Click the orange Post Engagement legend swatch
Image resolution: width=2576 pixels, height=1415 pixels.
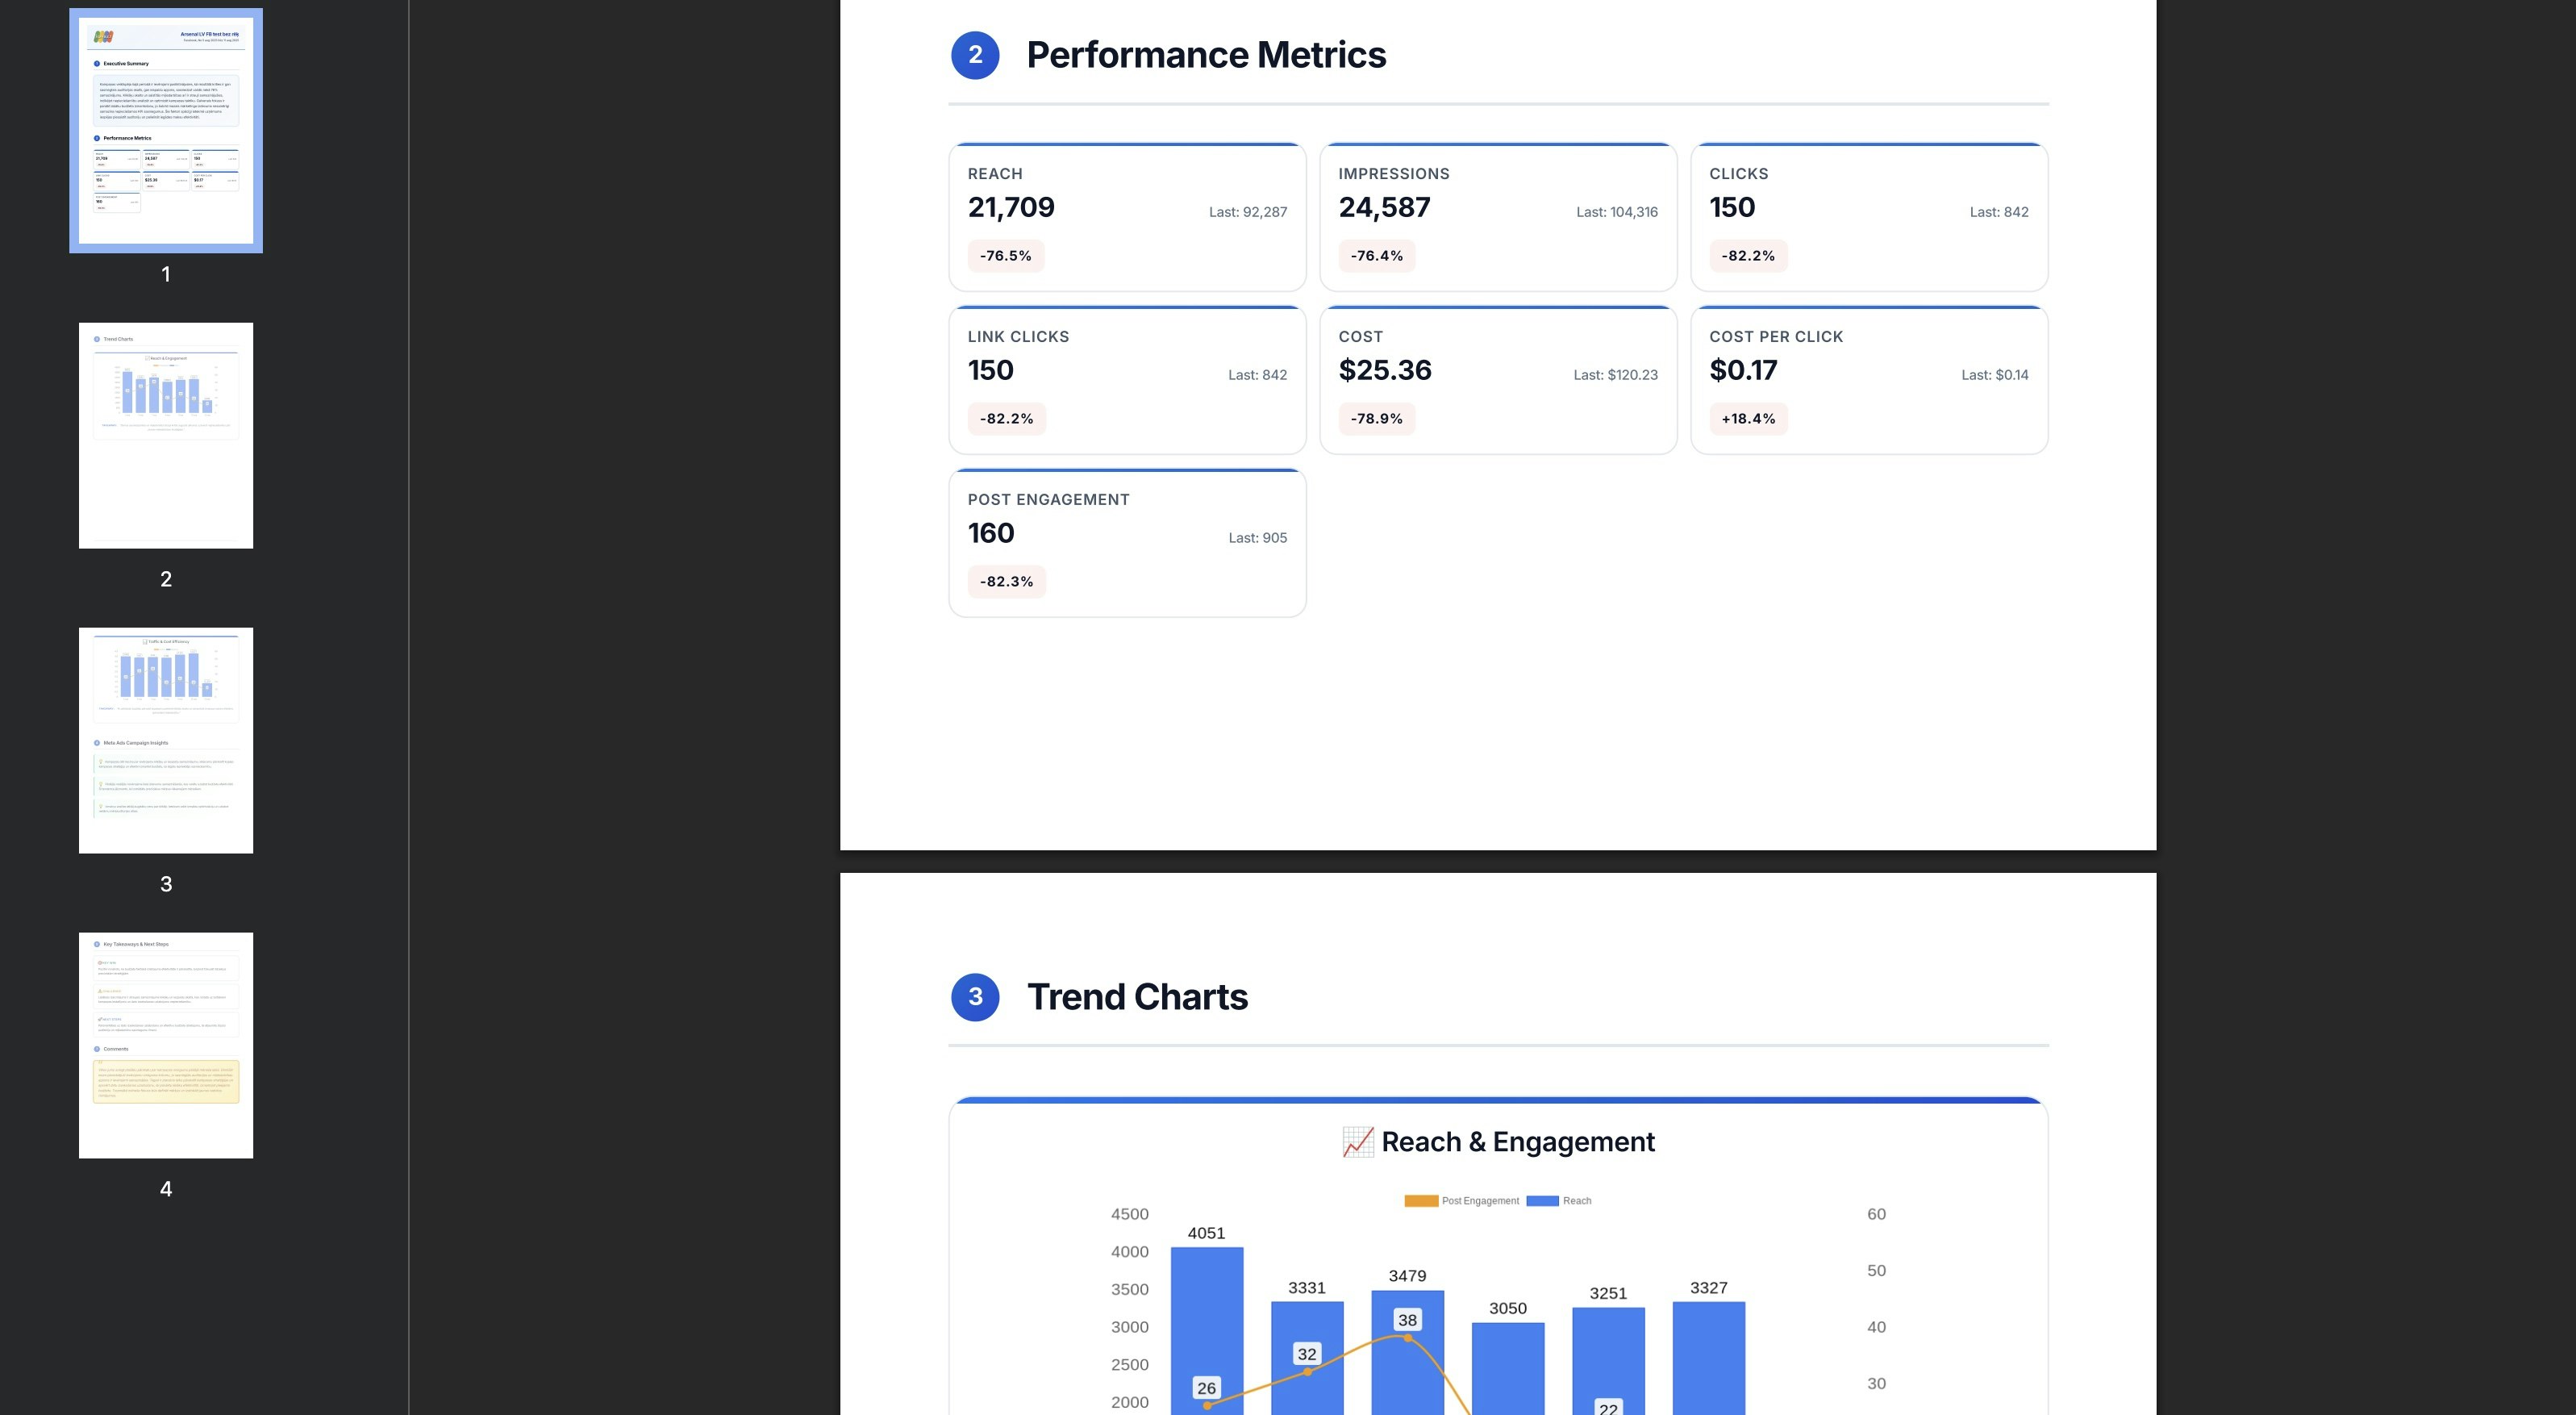coord(1421,1201)
